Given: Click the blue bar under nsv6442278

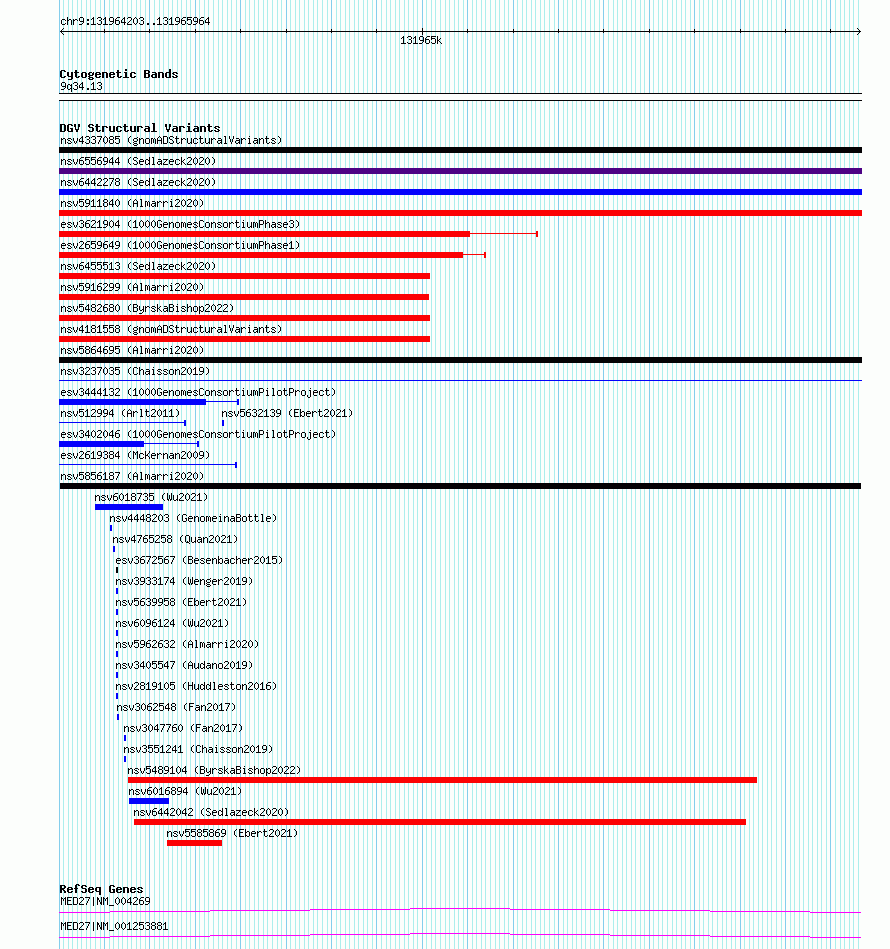Looking at the screenshot, I should 460,192.
